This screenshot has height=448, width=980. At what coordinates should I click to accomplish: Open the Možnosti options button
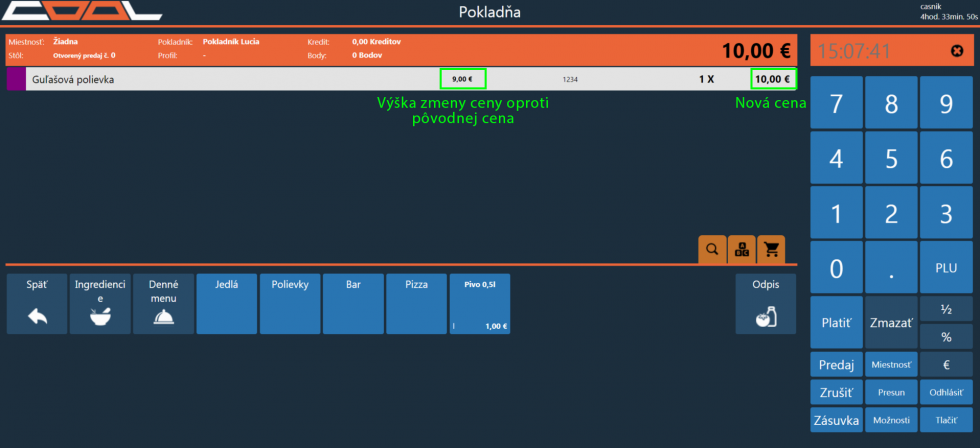click(891, 419)
